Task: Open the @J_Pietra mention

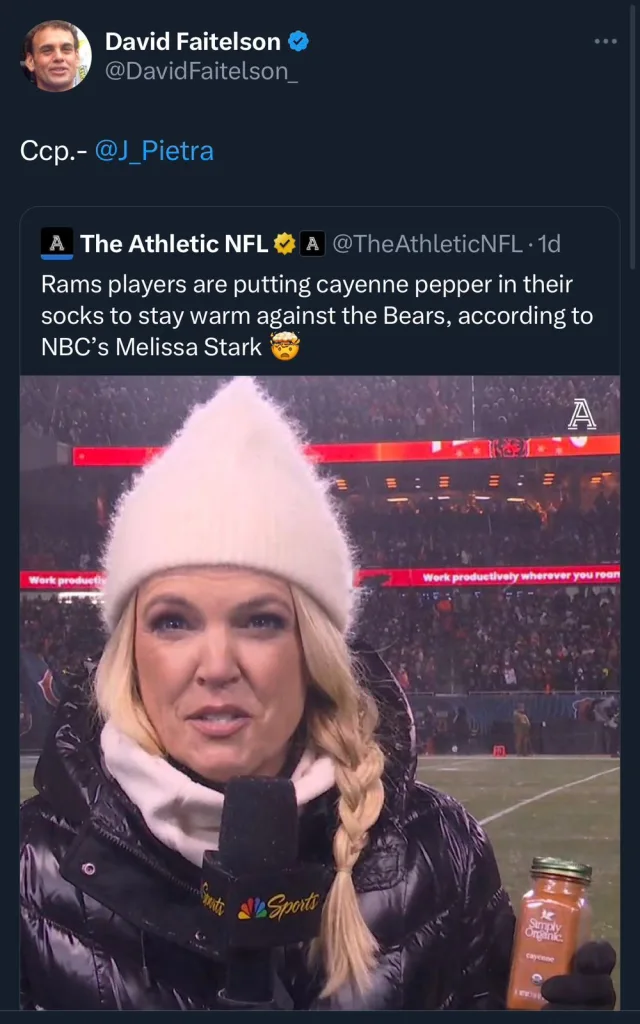Action: 154,151
